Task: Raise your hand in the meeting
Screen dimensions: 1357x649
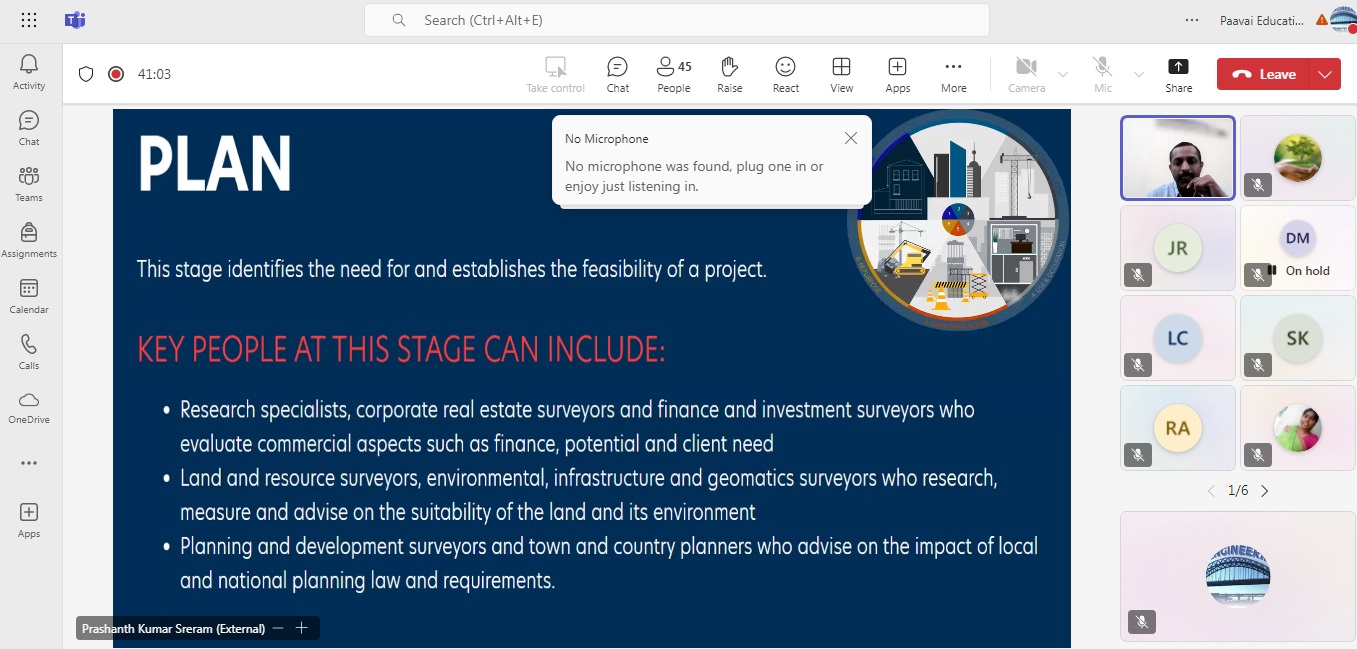Action: (x=729, y=75)
